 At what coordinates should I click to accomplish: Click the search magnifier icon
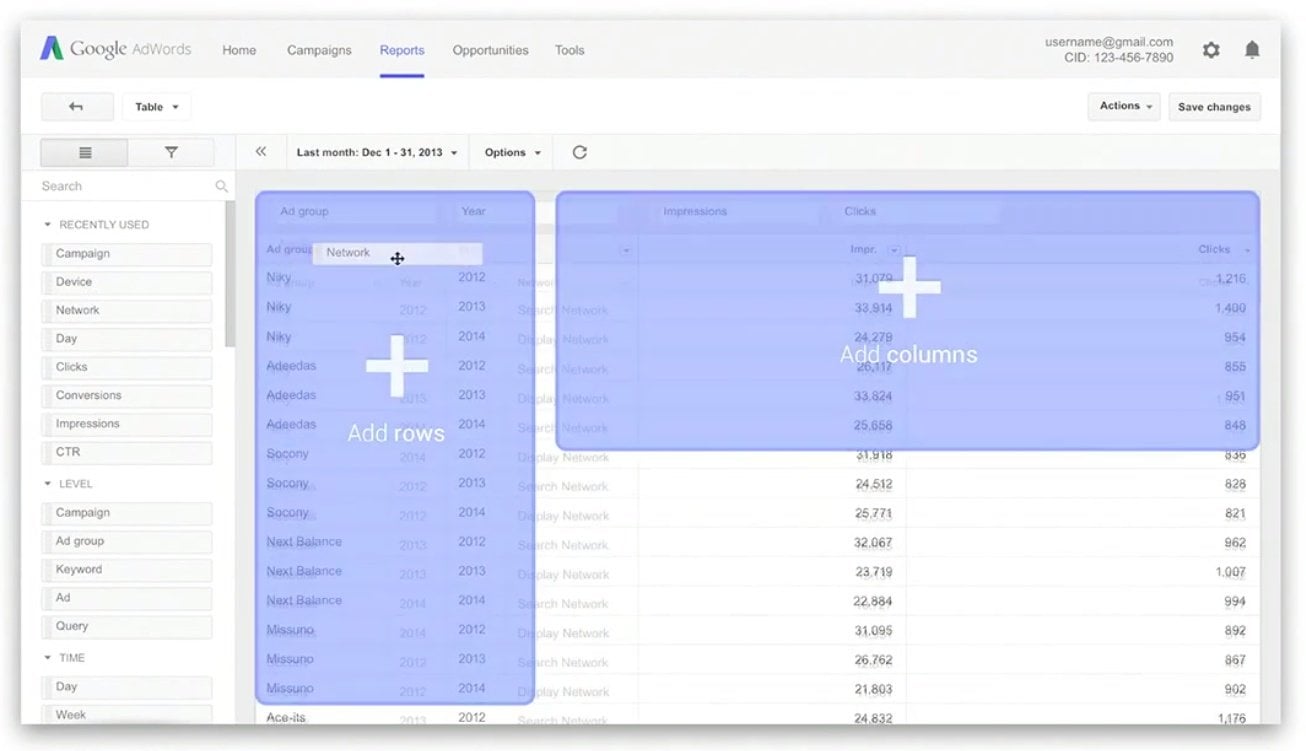tap(221, 186)
